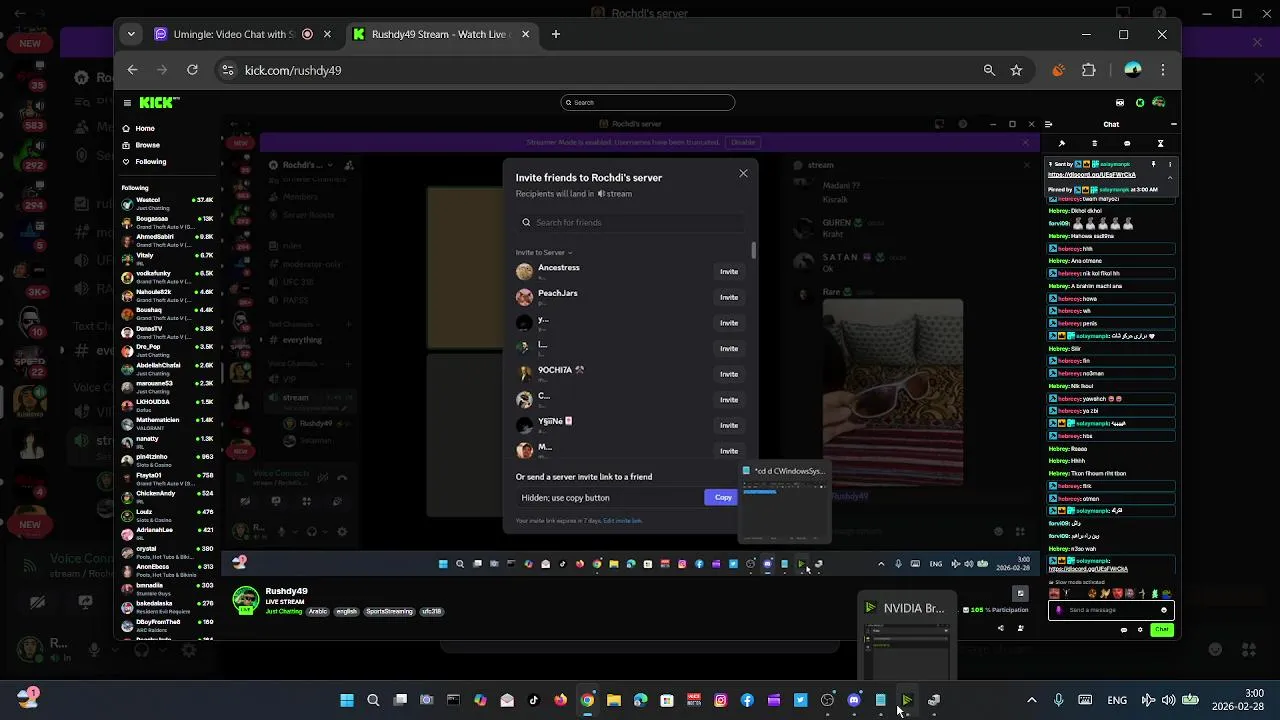Open AdrianahLee channel in sidebar

coord(167,533)
